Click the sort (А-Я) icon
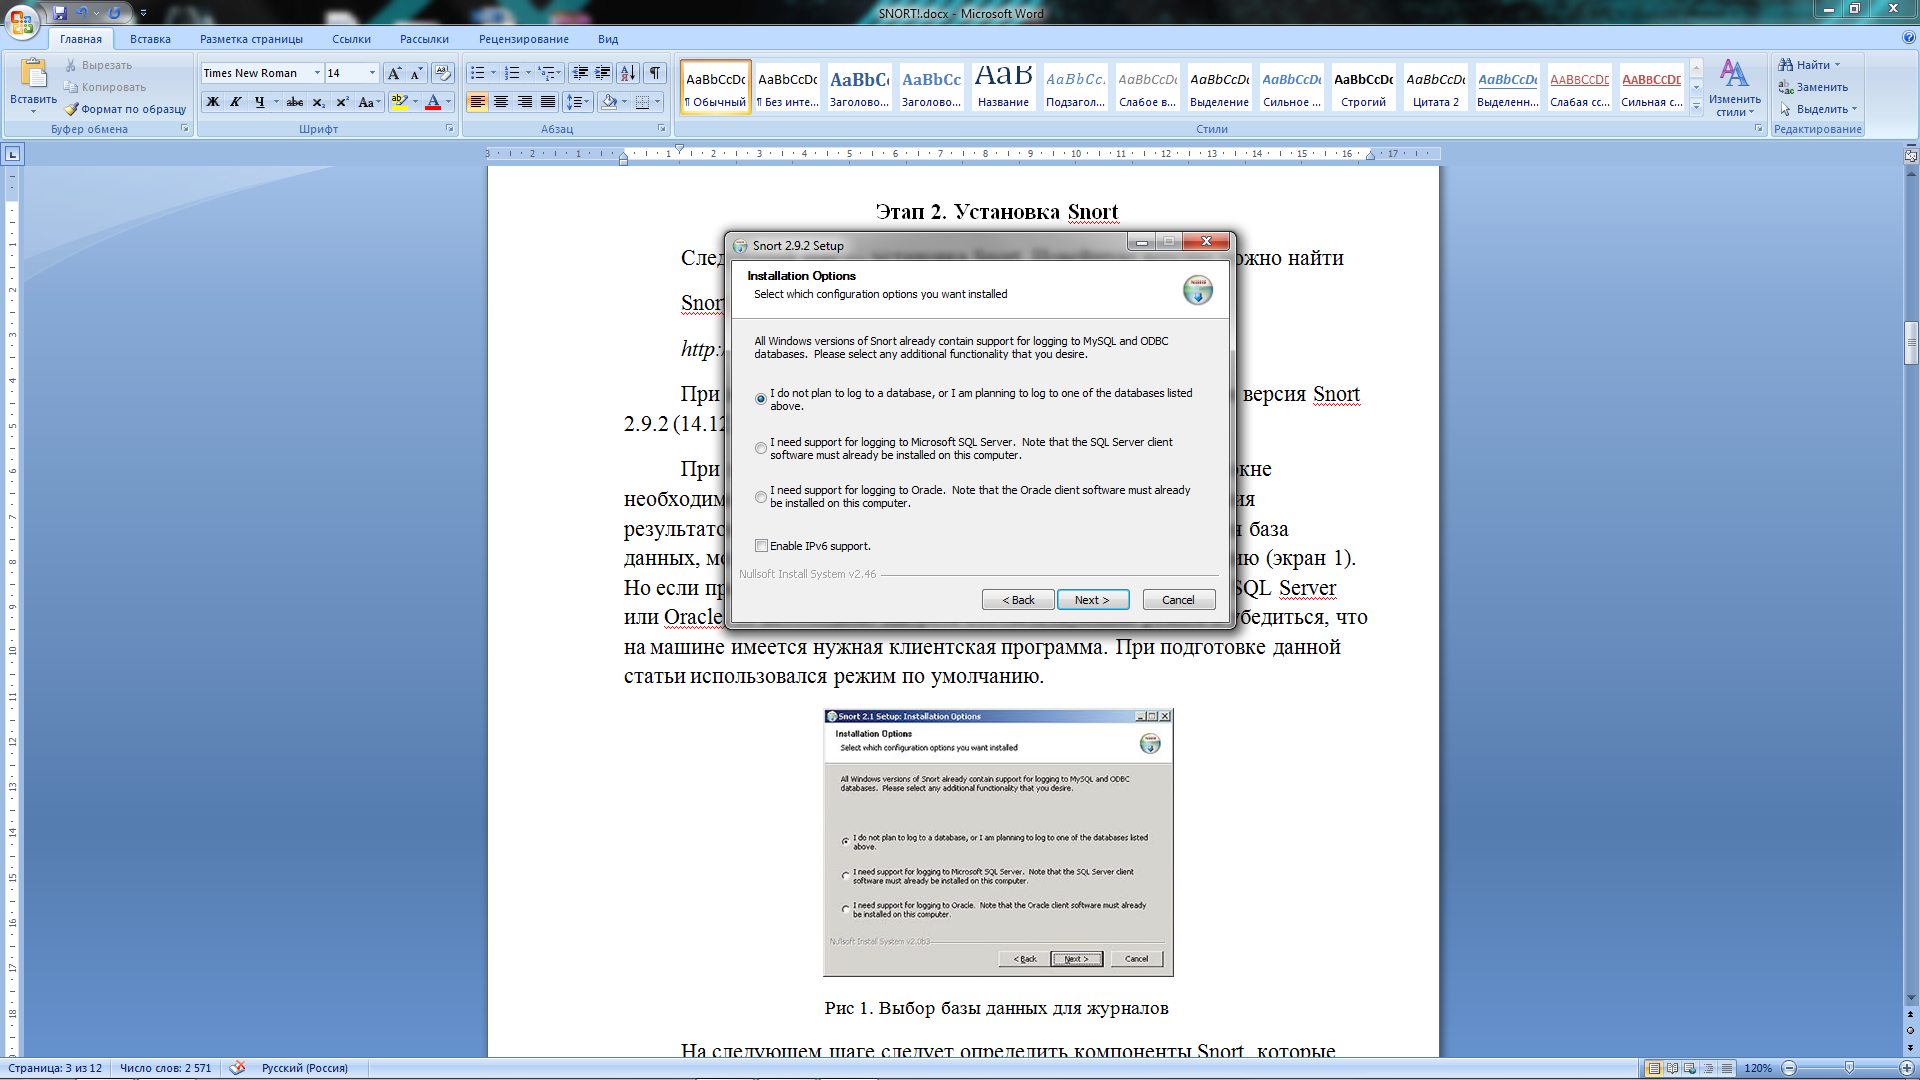The height and width of the screenshot is (1080, 1920). pyautogui.click(x=628, y=73)
